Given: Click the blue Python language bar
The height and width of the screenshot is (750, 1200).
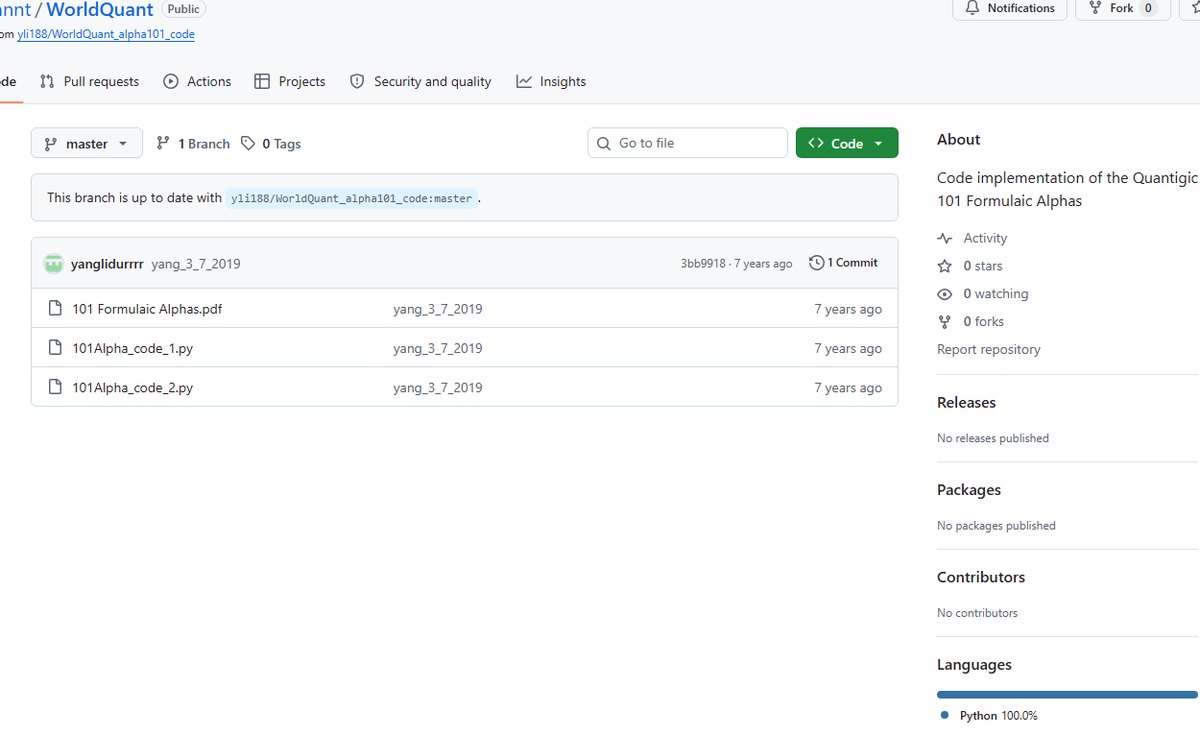Looking at the screenshot, I should click(x=1068, y=694).
